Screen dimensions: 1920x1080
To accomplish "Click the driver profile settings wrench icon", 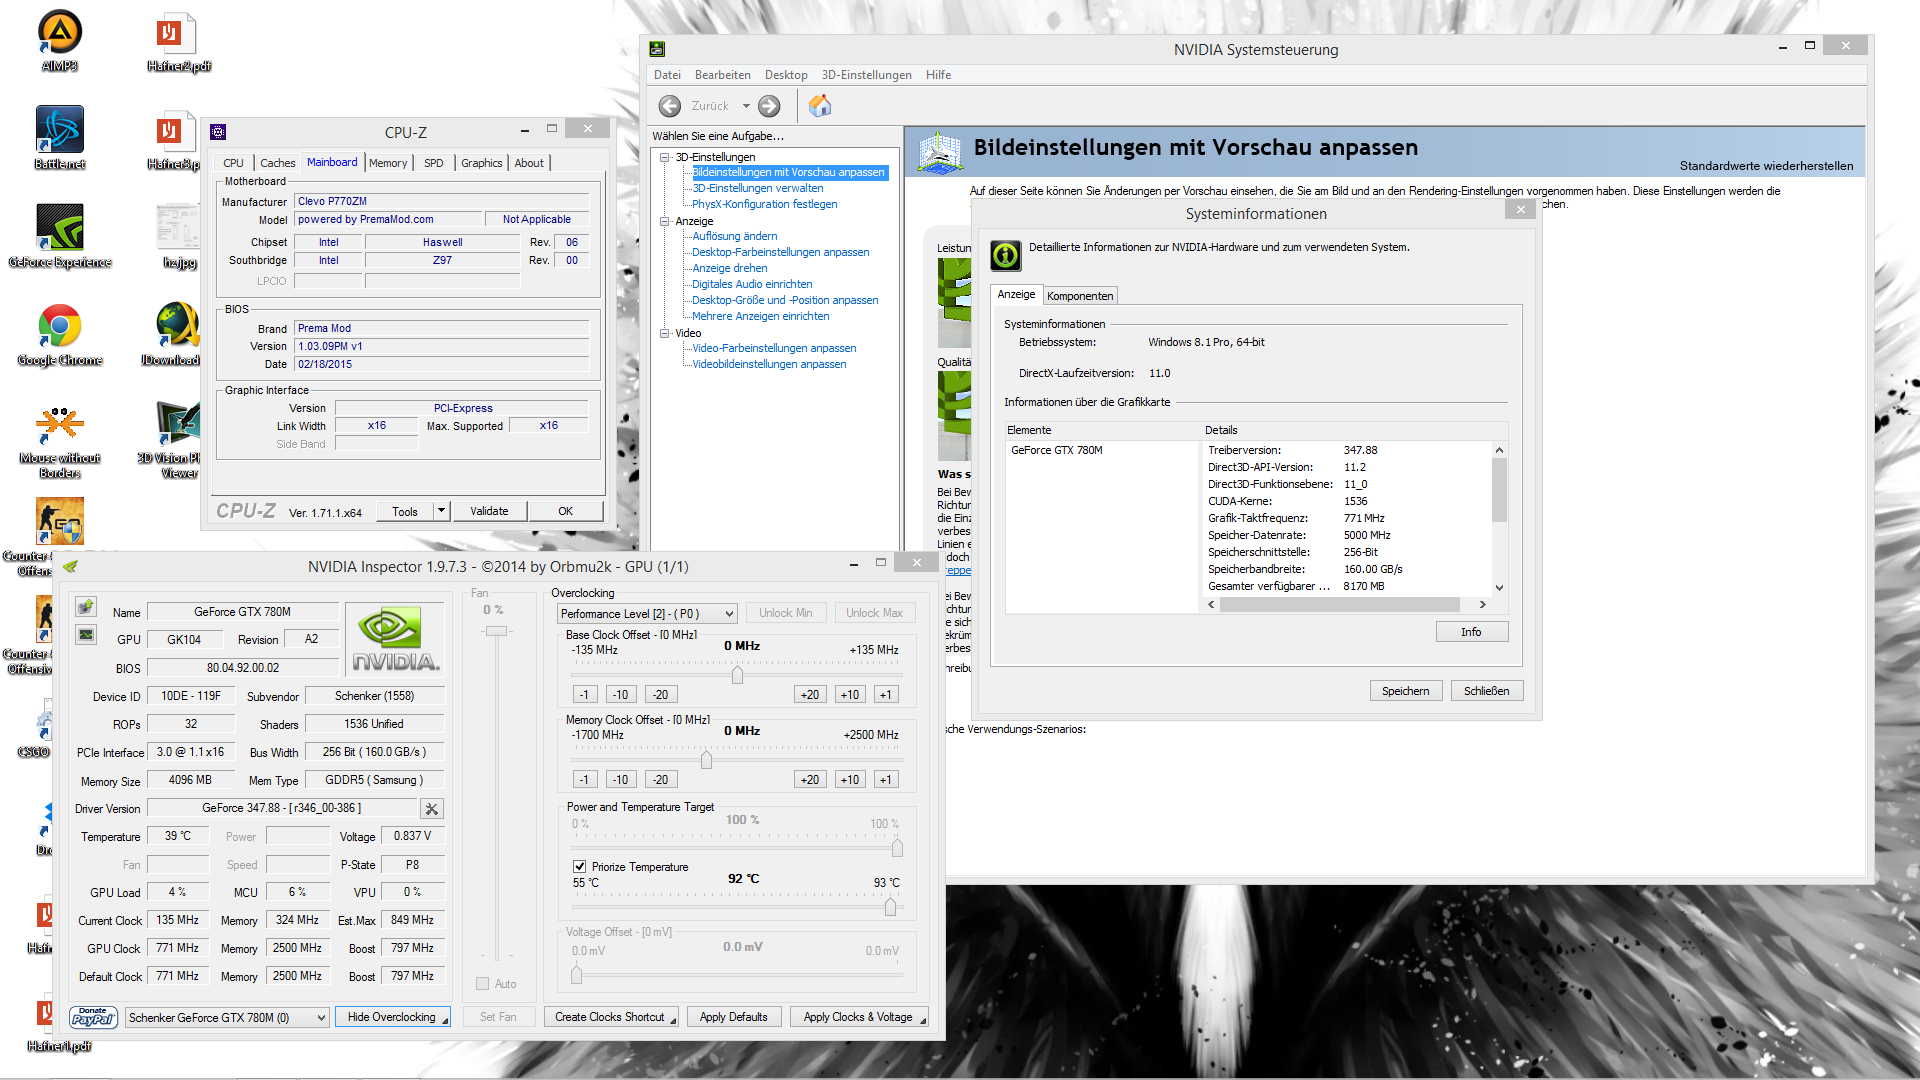I will click(x=432, y=809).
